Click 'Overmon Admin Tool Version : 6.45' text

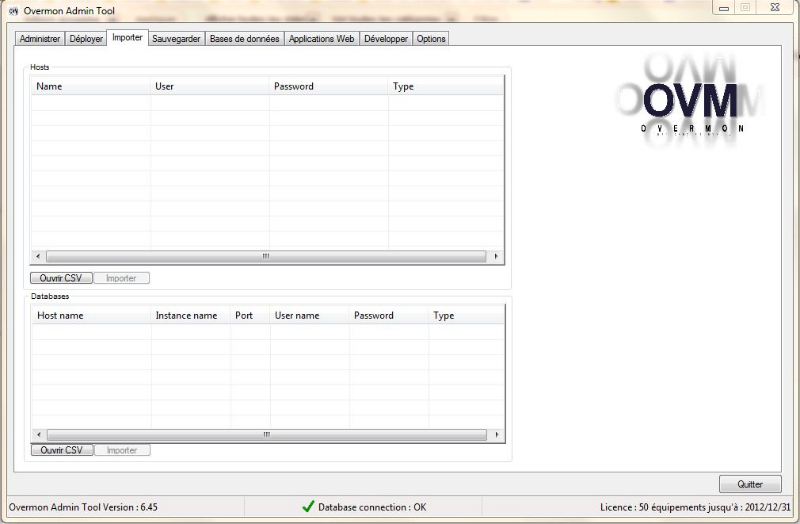pos(83,507)
